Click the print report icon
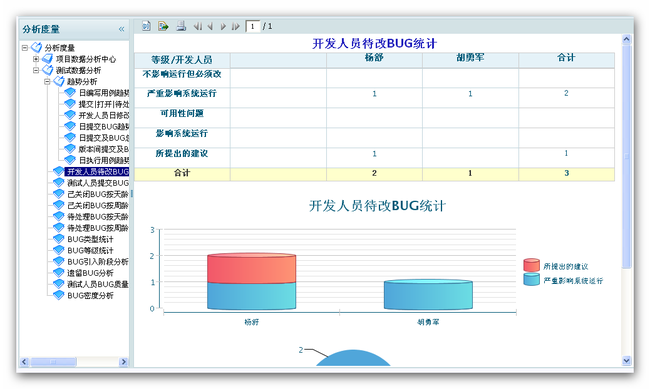Image resolution: width=650 pixels, height=389 pixels. 181,26
